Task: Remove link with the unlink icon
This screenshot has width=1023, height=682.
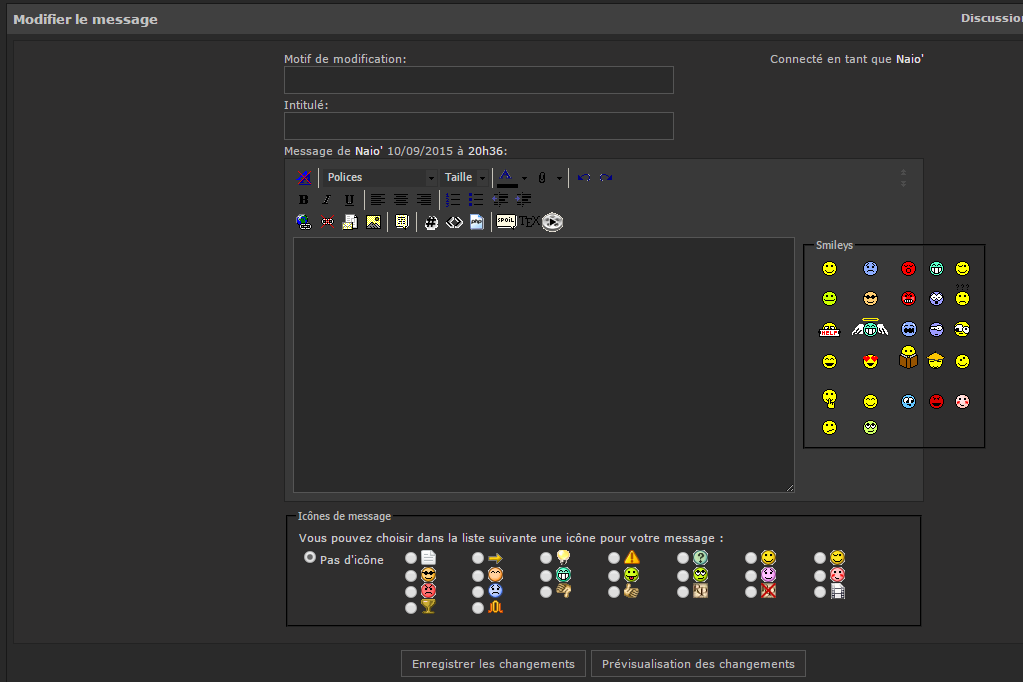Action: tap(327, 223)
